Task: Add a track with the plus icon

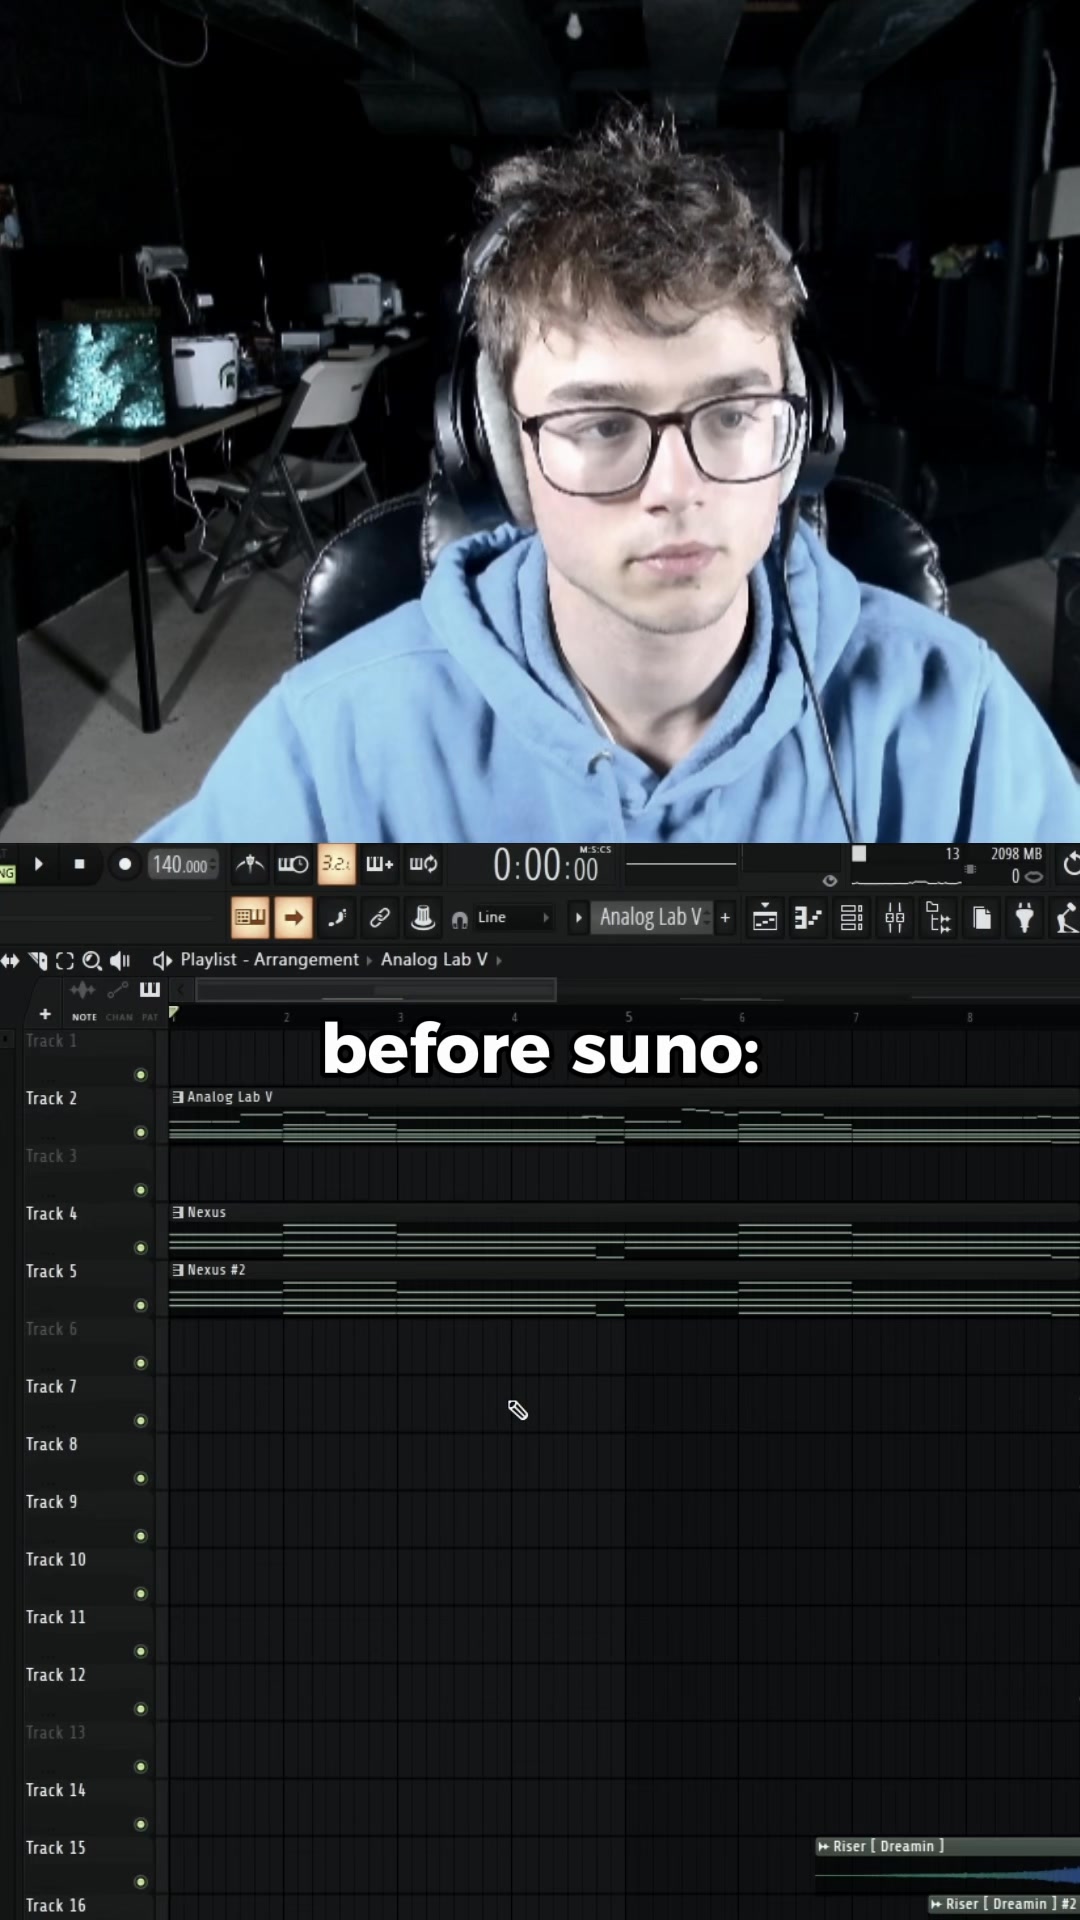Action: pos(45,1015)
